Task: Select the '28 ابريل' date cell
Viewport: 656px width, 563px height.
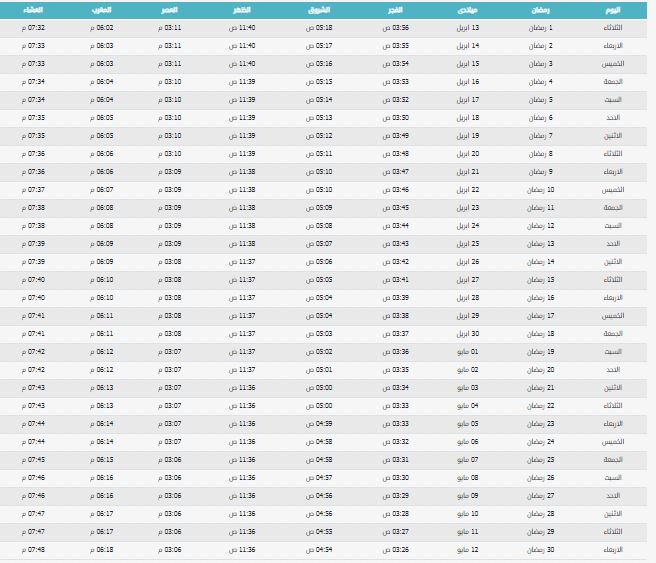Action: pos(468,298)
